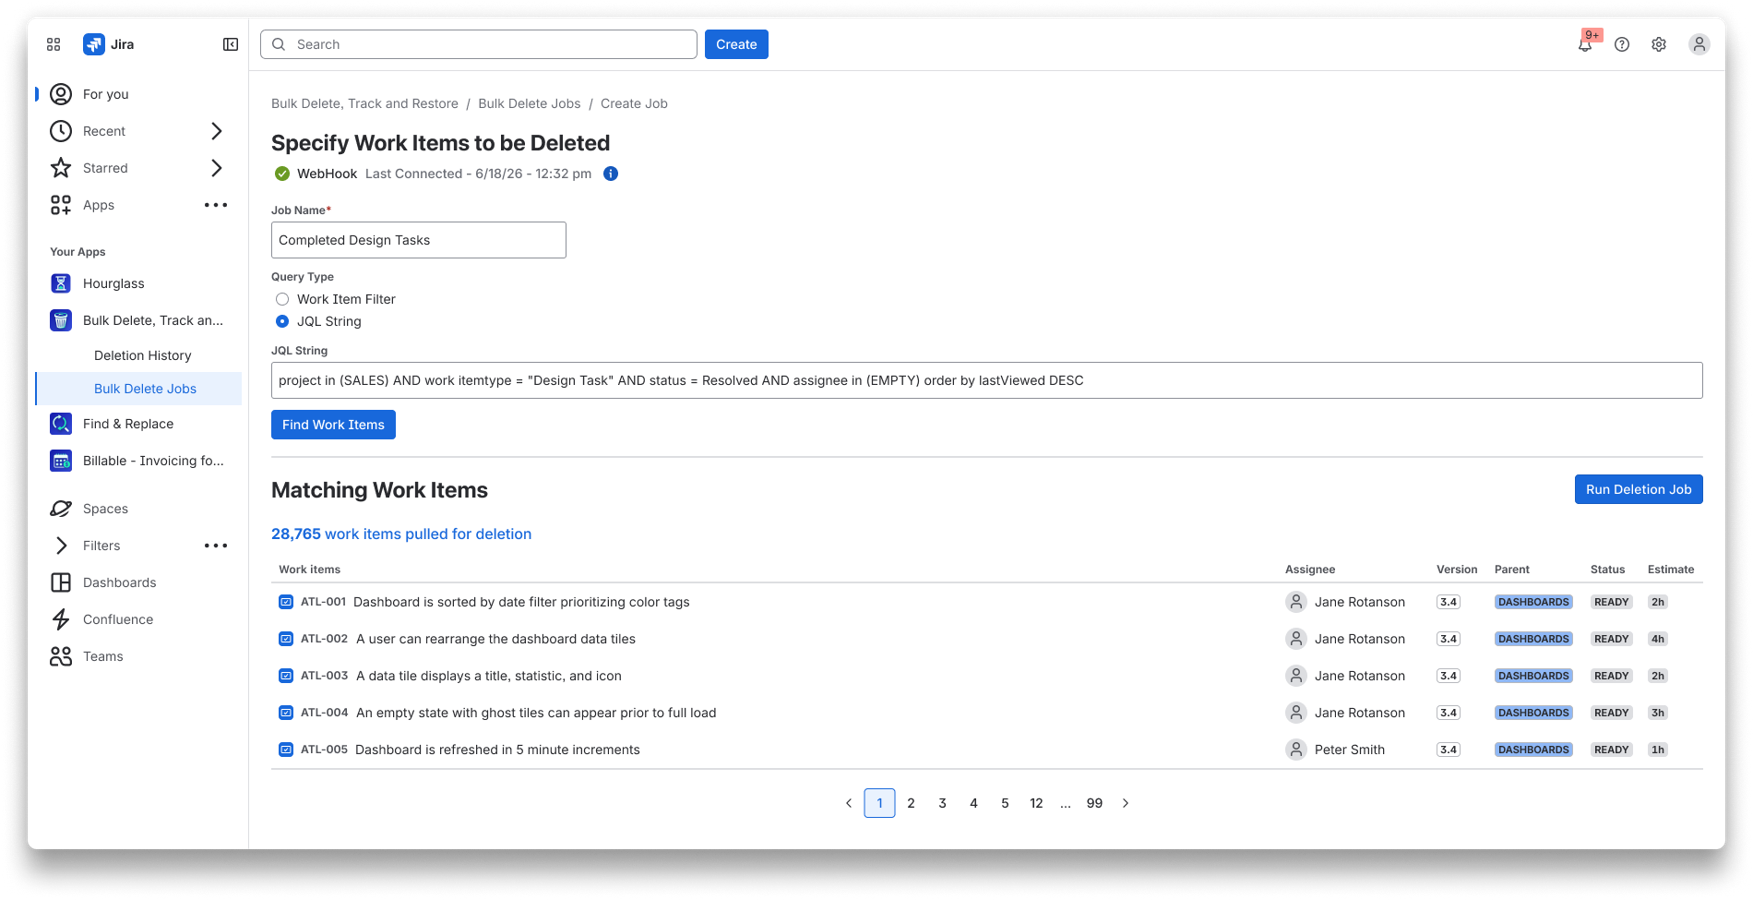
Task: Click the ATL-001 work item type icon
Action: tap(286, 602)
